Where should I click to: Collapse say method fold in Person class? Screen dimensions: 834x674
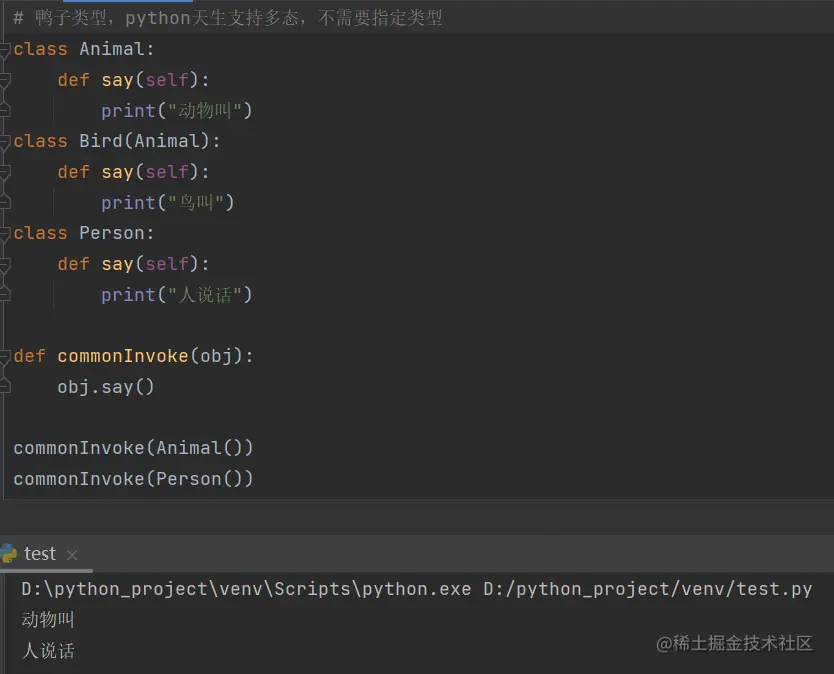[5, 264]
